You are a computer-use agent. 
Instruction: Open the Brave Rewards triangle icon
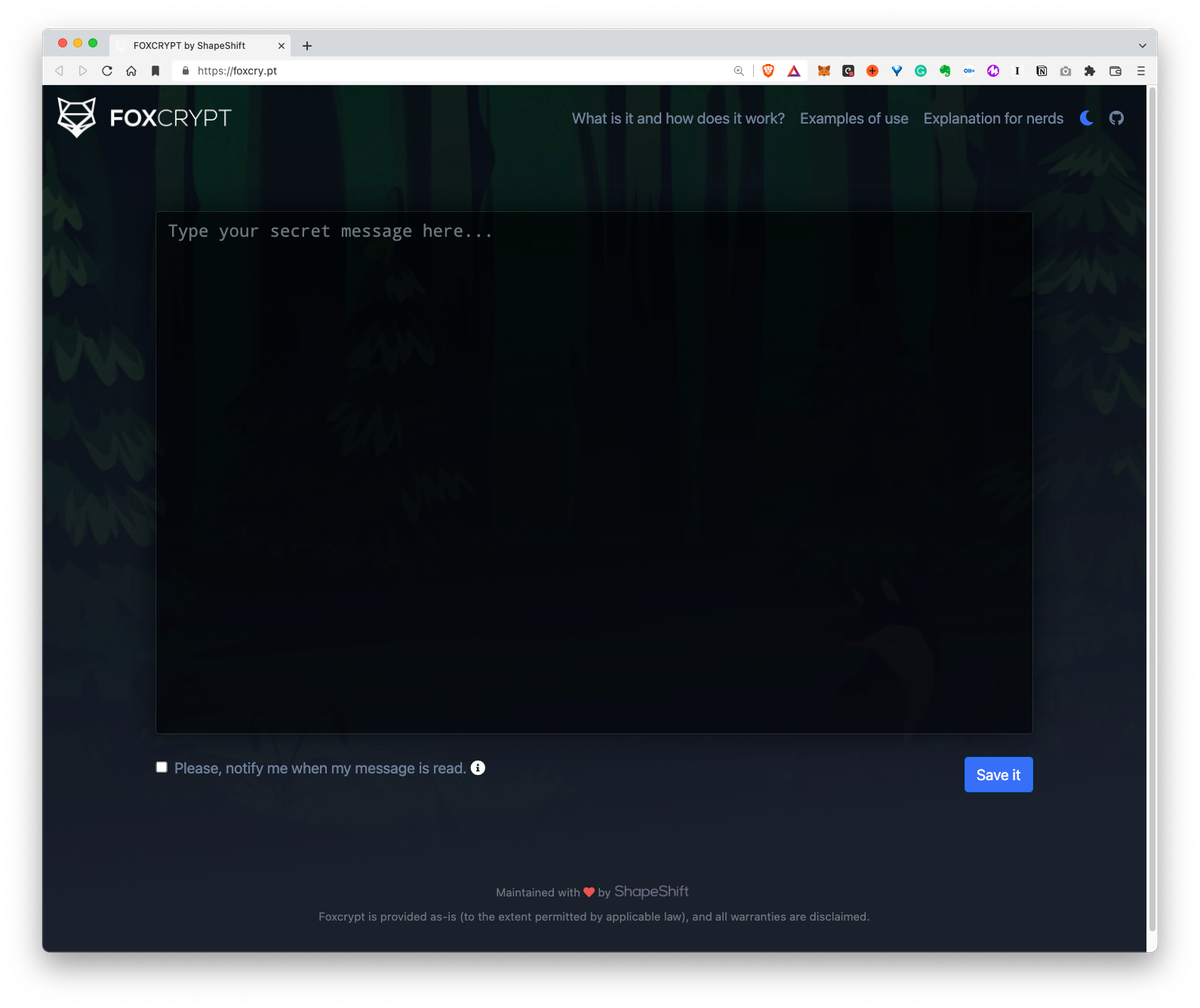pos(794,70)
